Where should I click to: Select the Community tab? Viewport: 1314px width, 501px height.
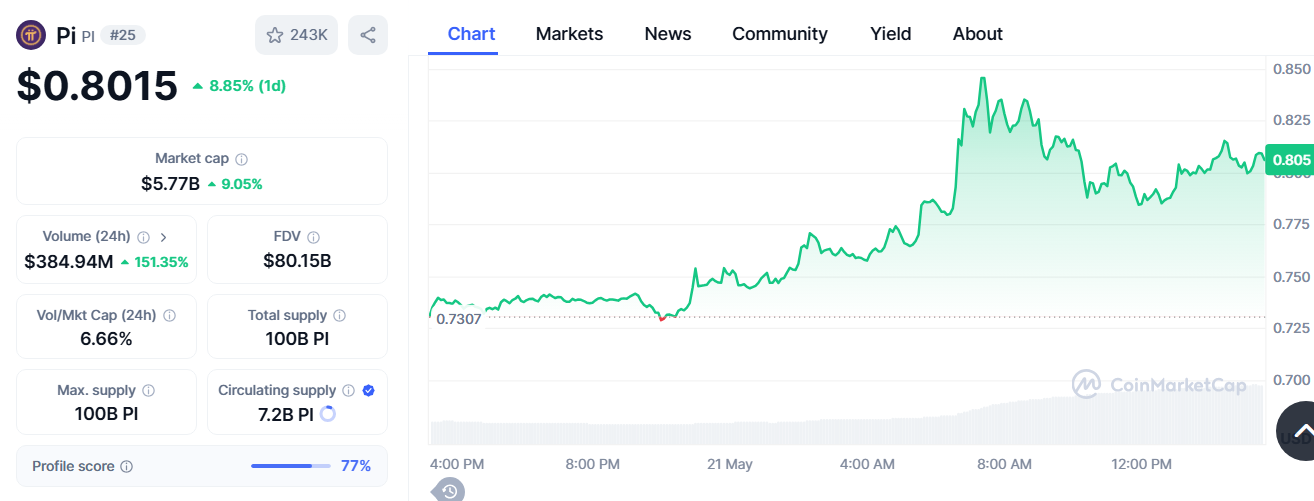(780, 34)
